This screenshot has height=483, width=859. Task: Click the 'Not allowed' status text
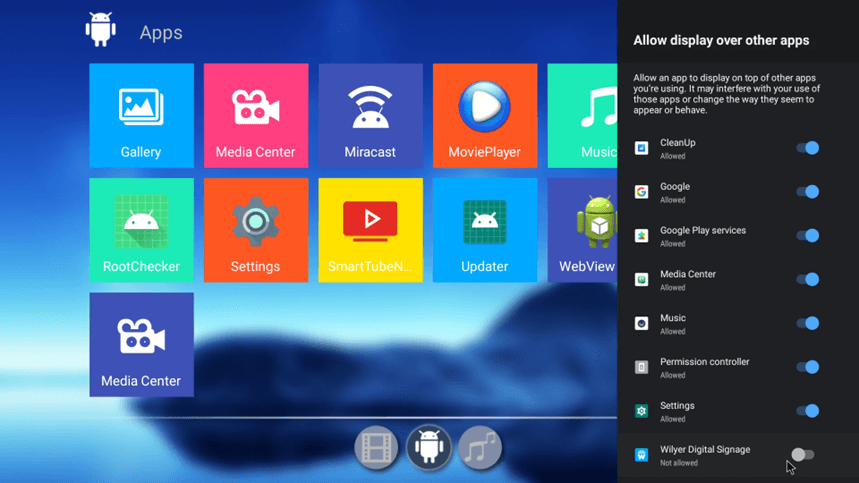pyautogui.click(x=679, y=463)
